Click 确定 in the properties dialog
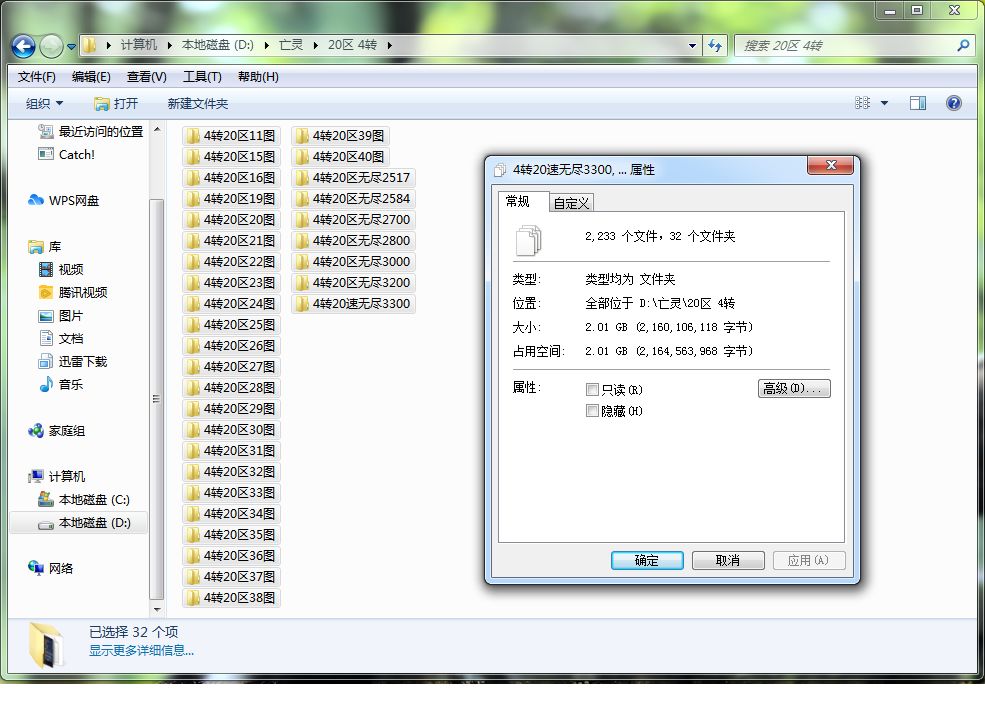985x703 pixels. coord(647,560)
